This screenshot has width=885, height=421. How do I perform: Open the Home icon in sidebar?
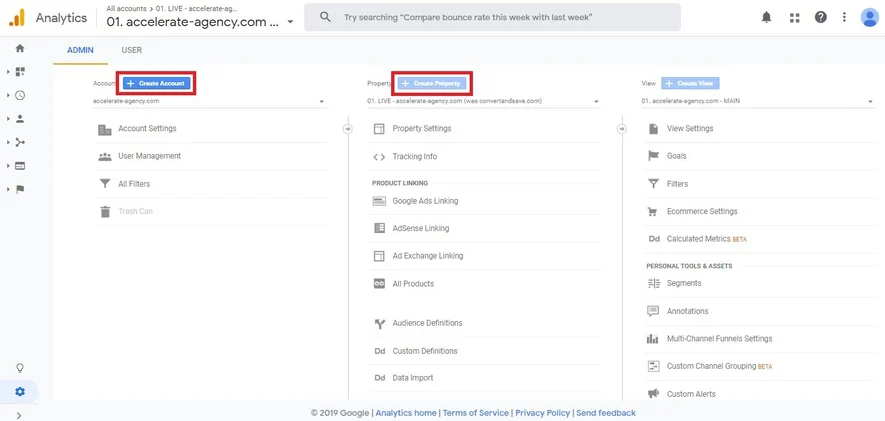coord(20,49)
